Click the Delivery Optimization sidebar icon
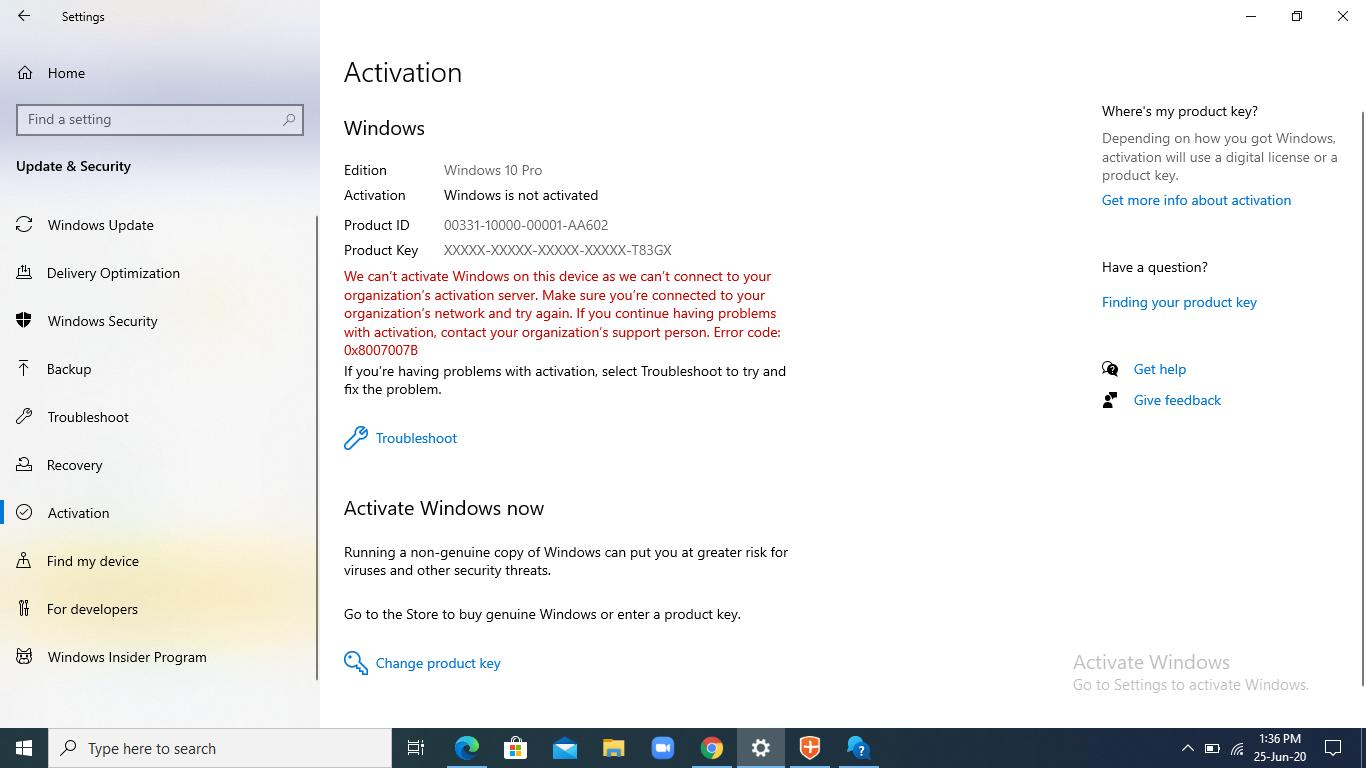The height and width of the screenshot is (768, 1366). point(24,273)
